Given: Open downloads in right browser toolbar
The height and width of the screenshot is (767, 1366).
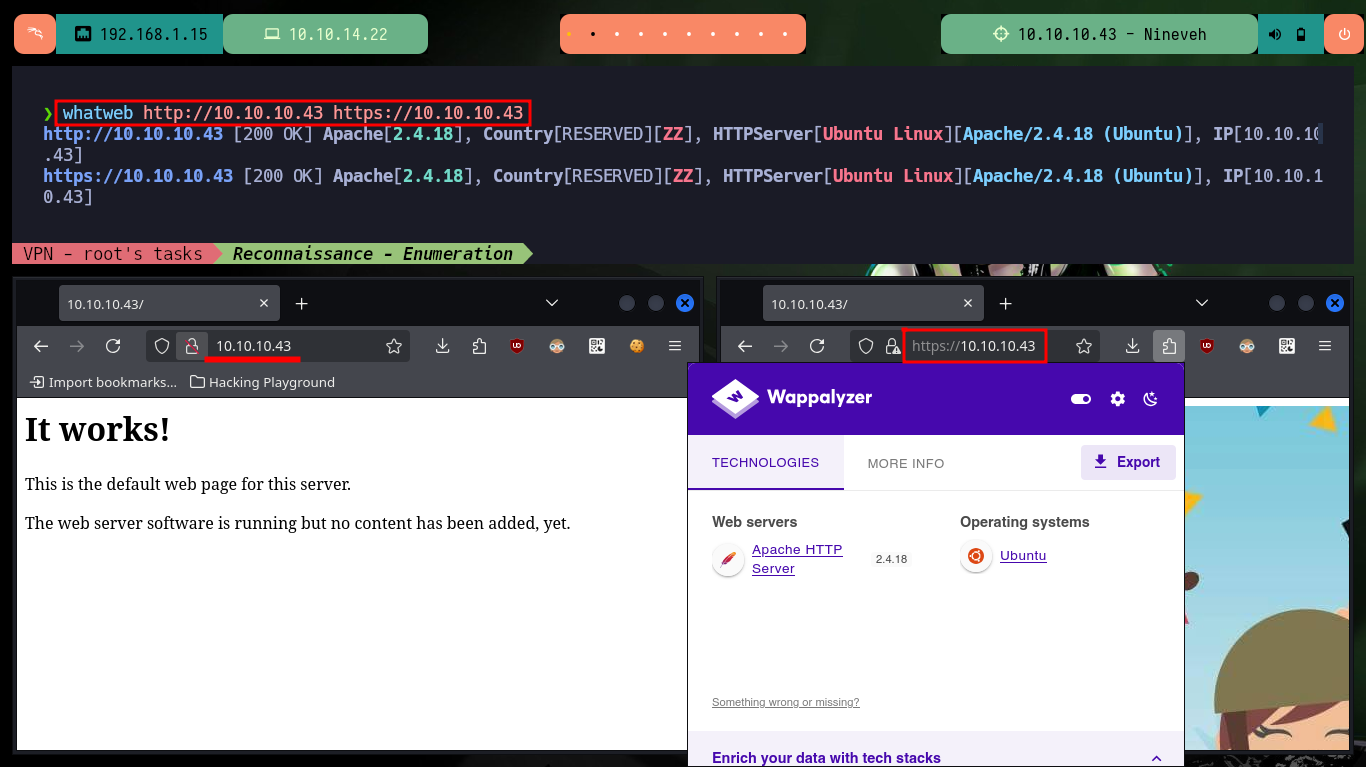Looking at the screenshot, I should pos(1132,346).
